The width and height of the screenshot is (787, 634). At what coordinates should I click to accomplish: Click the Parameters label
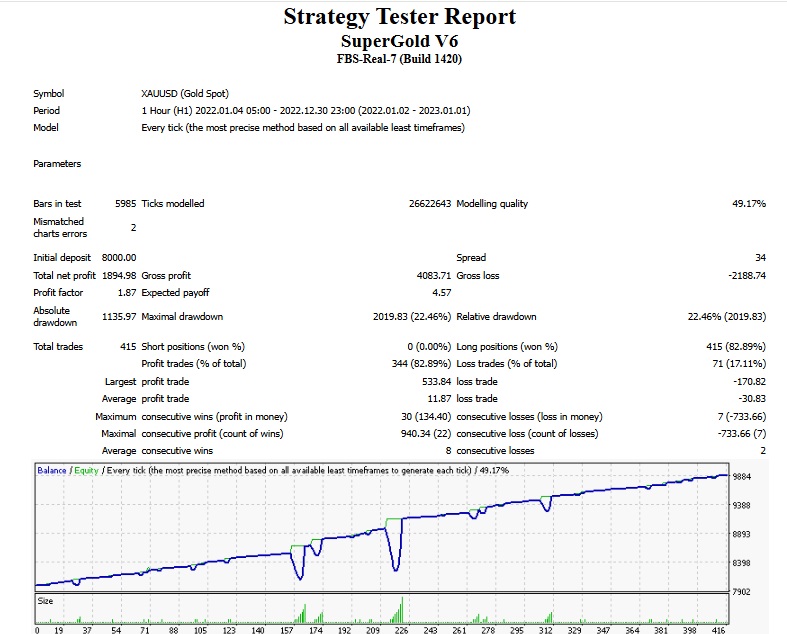coord(57,164)
